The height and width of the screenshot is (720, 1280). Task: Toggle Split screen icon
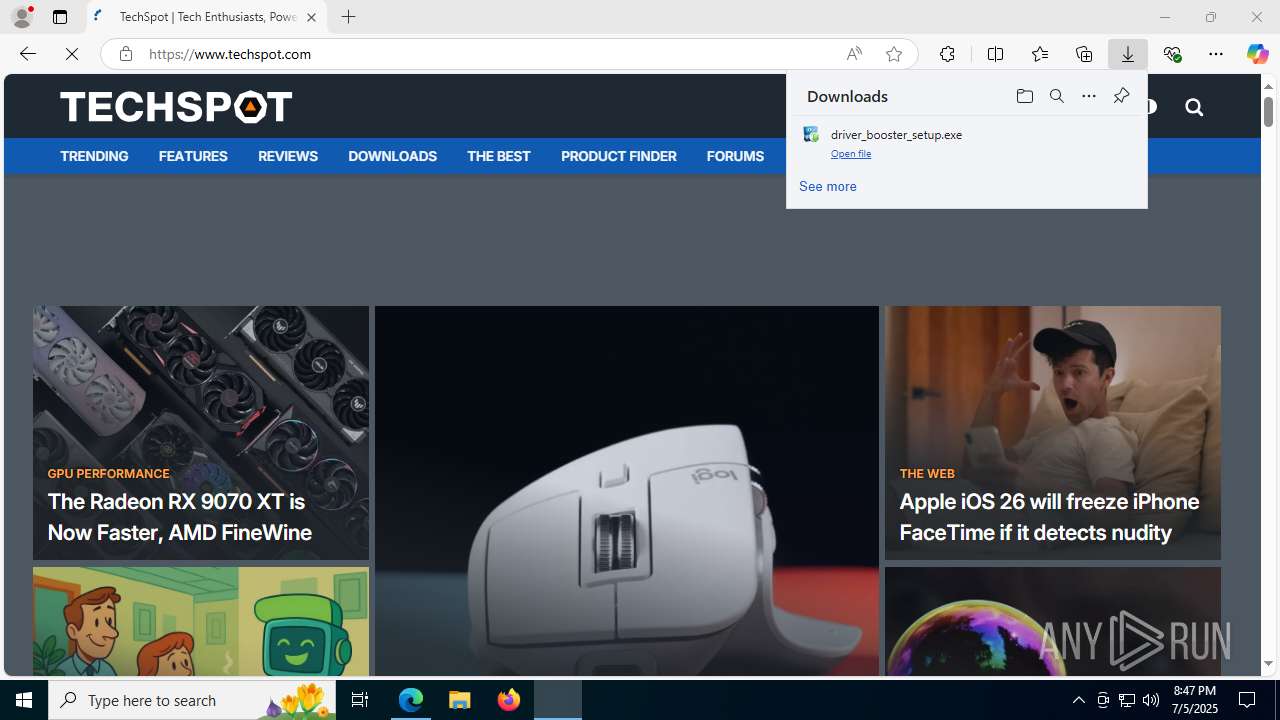click(995, 54)
